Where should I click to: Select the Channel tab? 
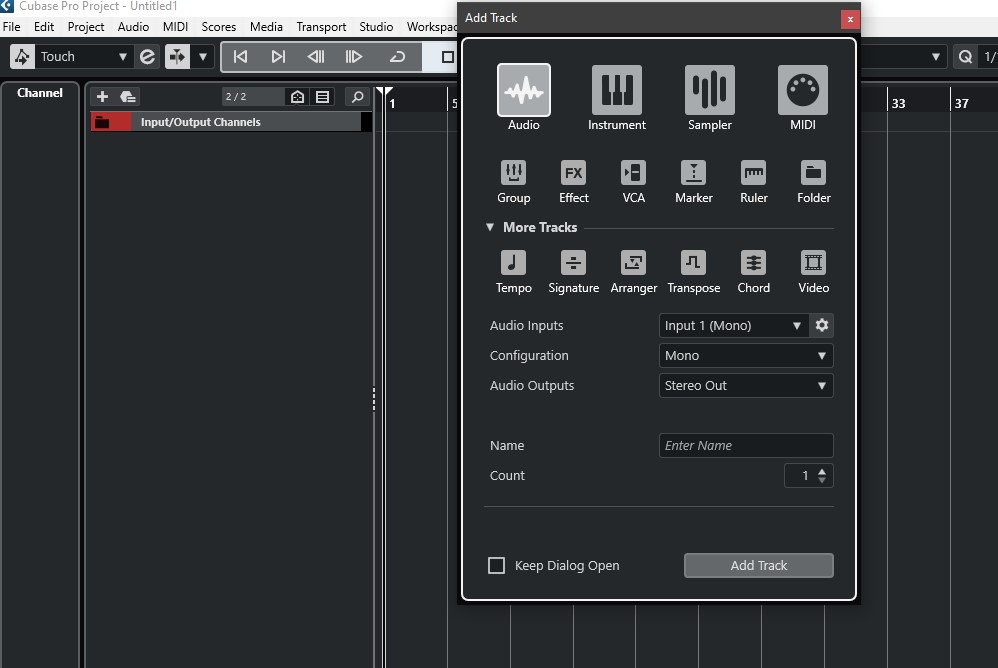pyautogui.click(x=39, y=93)
